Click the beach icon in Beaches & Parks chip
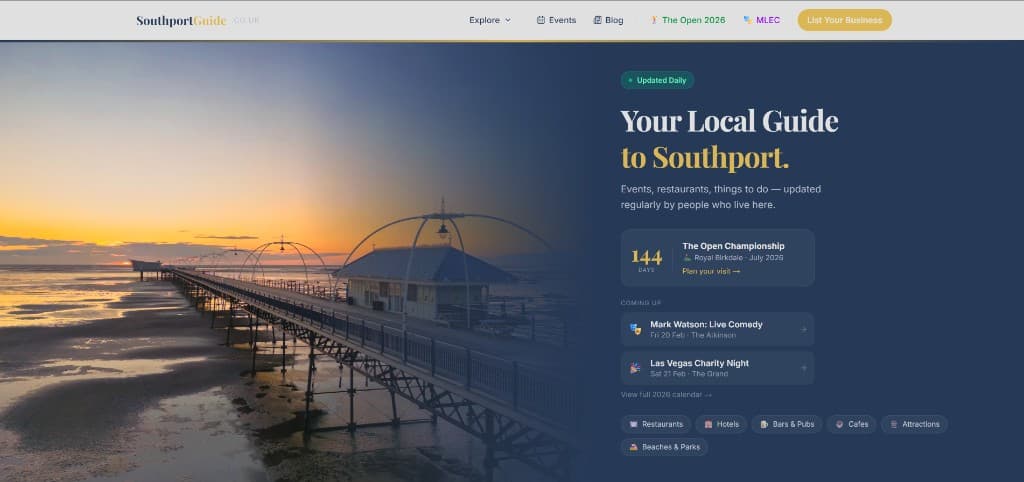The width and height of the screenshot is (1024, 482). 633,447
